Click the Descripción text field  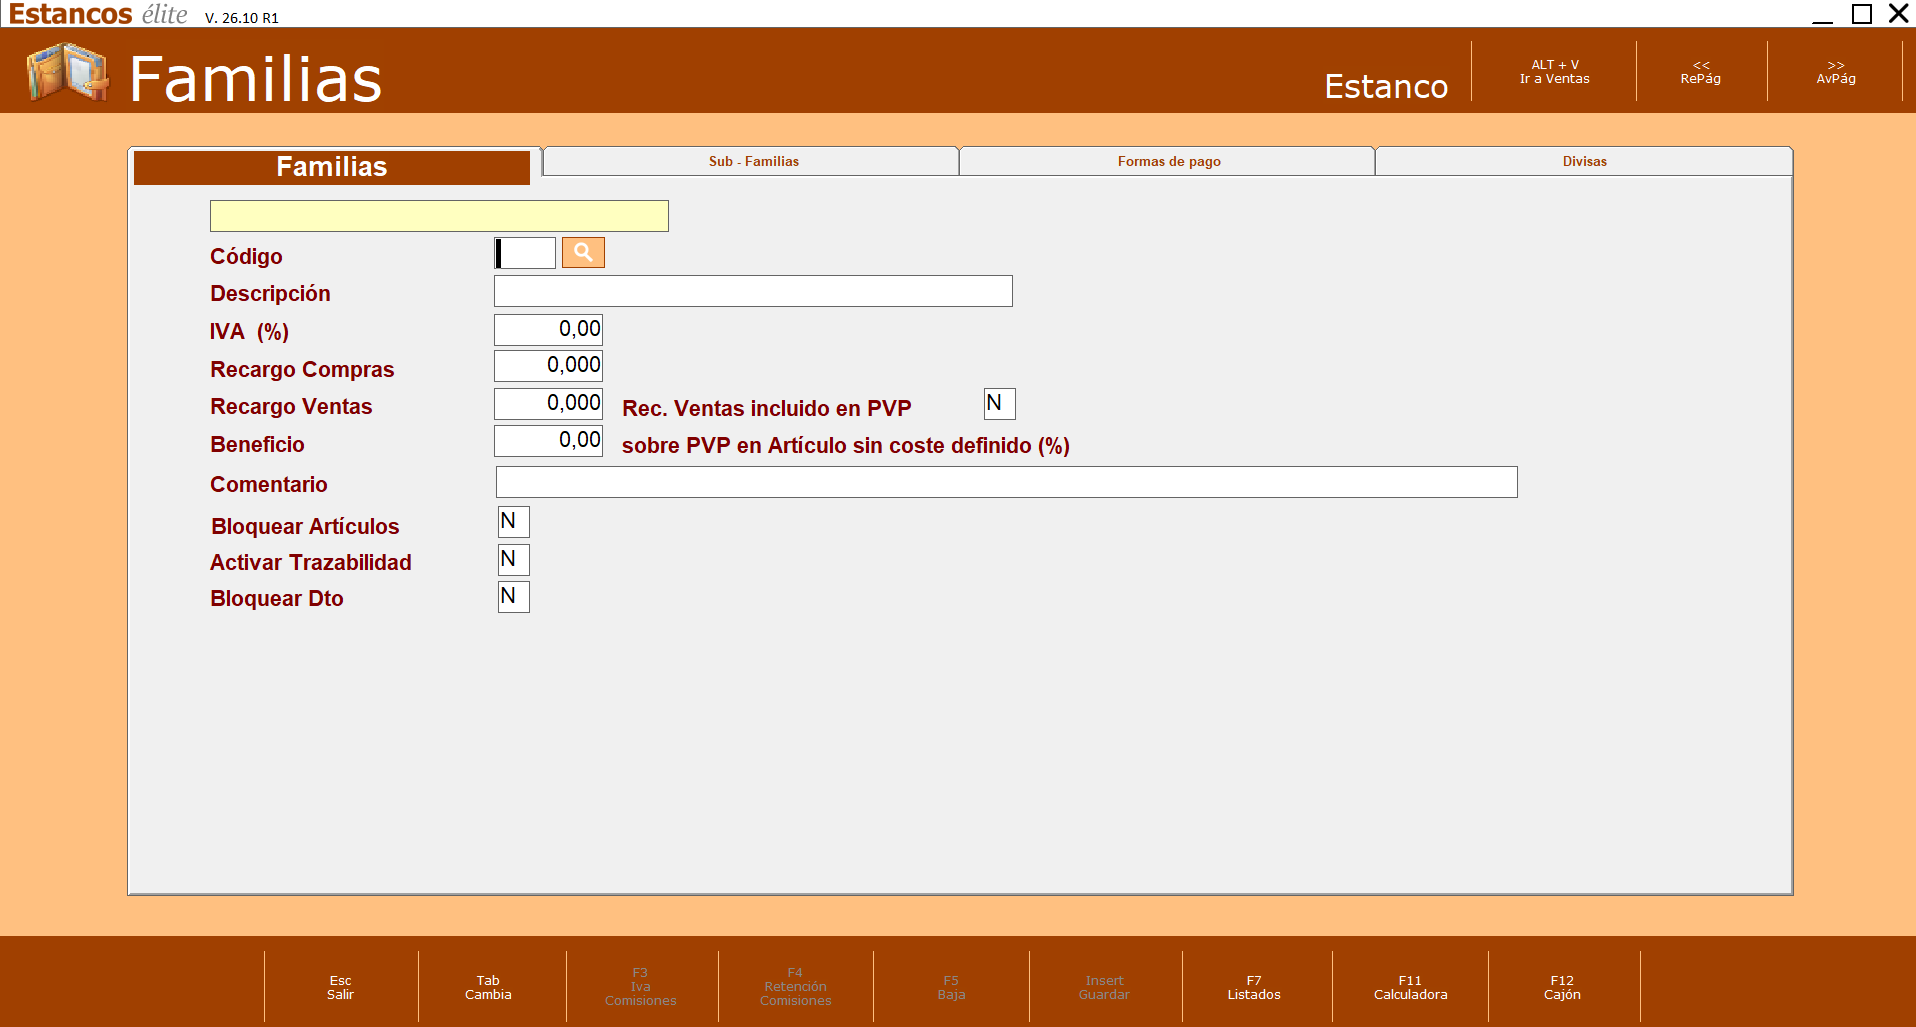[753, 291]
